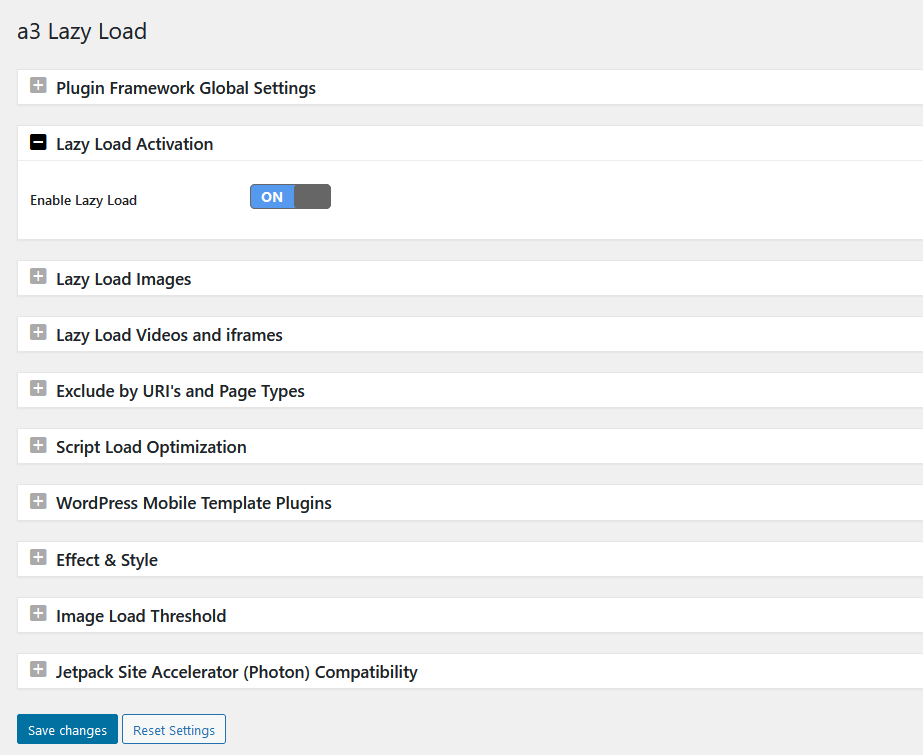Click the Enable Lazy Load label
This screenshot has width=923, height=755.
click(x=84, y=201)
